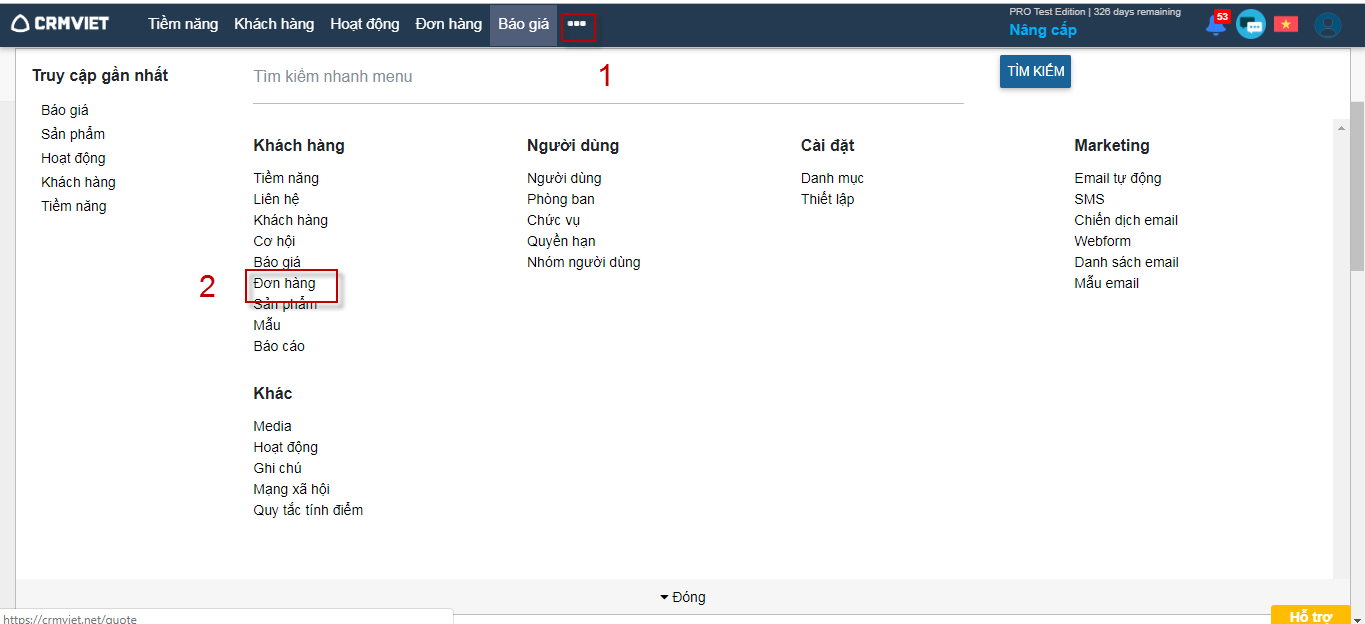
Task: Open Đơn hàng under Khách hàng section
Action: [285, 283]
